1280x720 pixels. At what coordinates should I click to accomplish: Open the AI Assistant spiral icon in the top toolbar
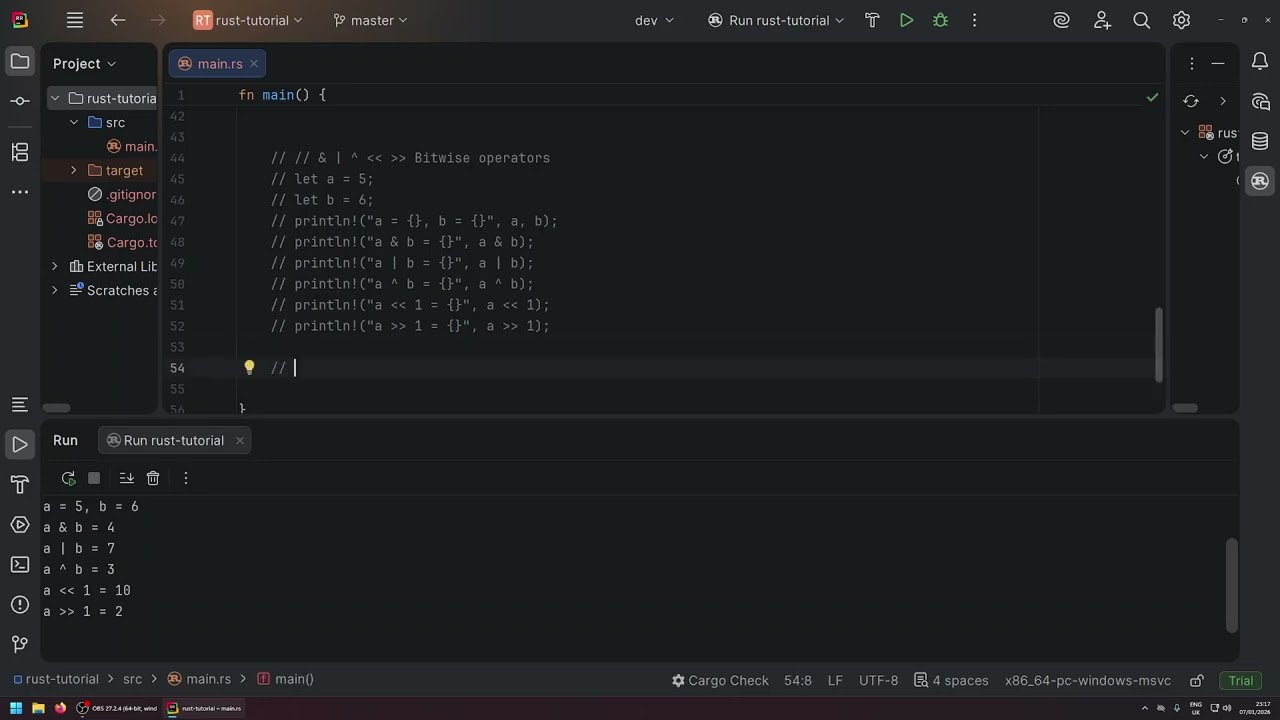1062,20
